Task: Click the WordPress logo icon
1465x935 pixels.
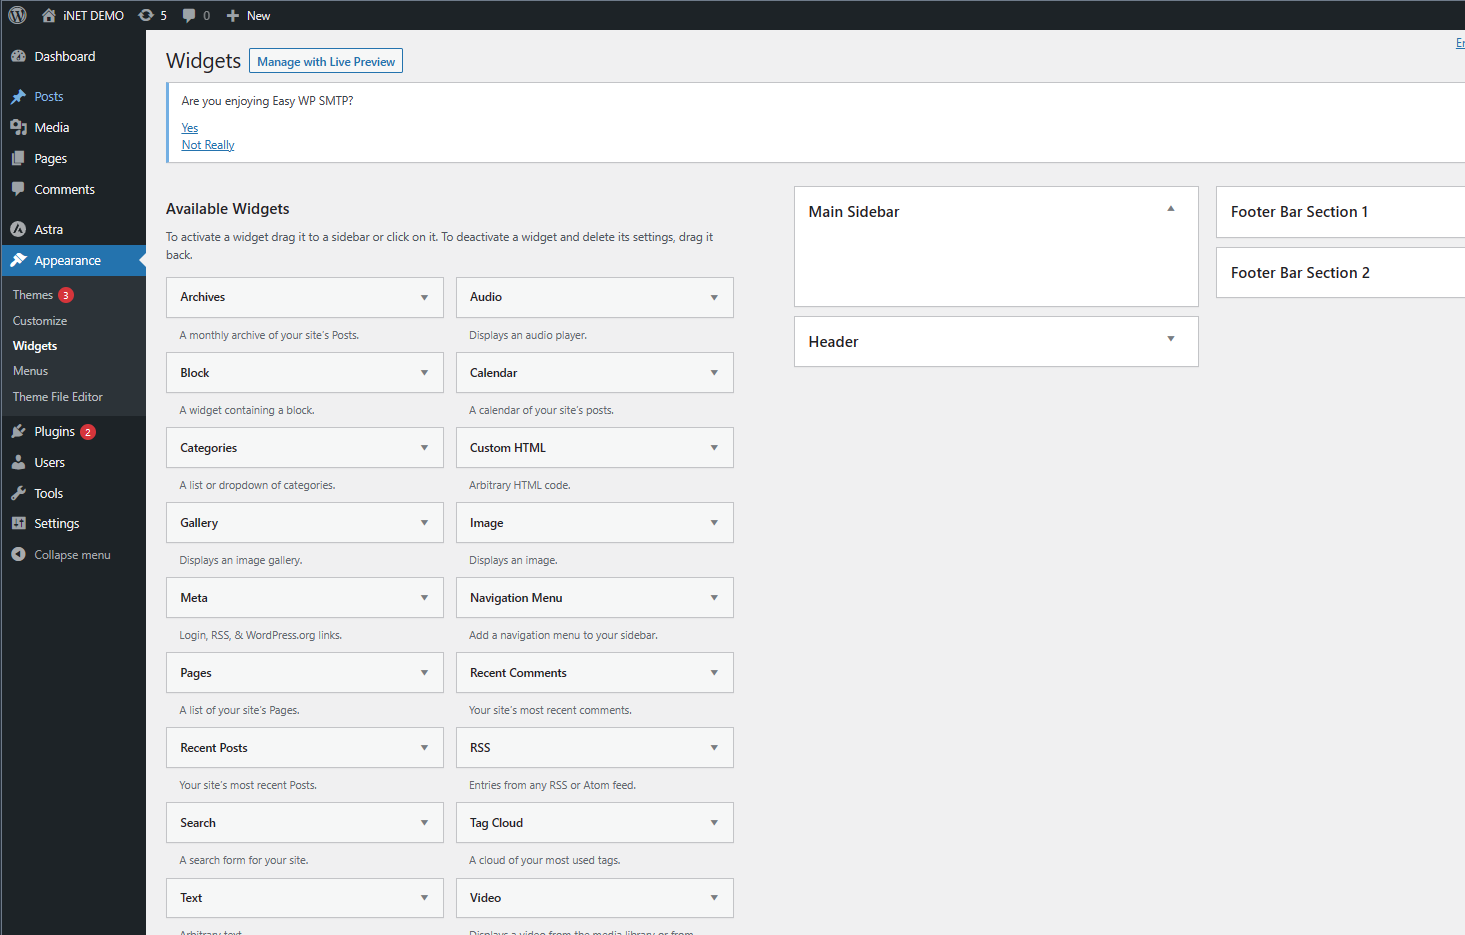Action: 18,15
